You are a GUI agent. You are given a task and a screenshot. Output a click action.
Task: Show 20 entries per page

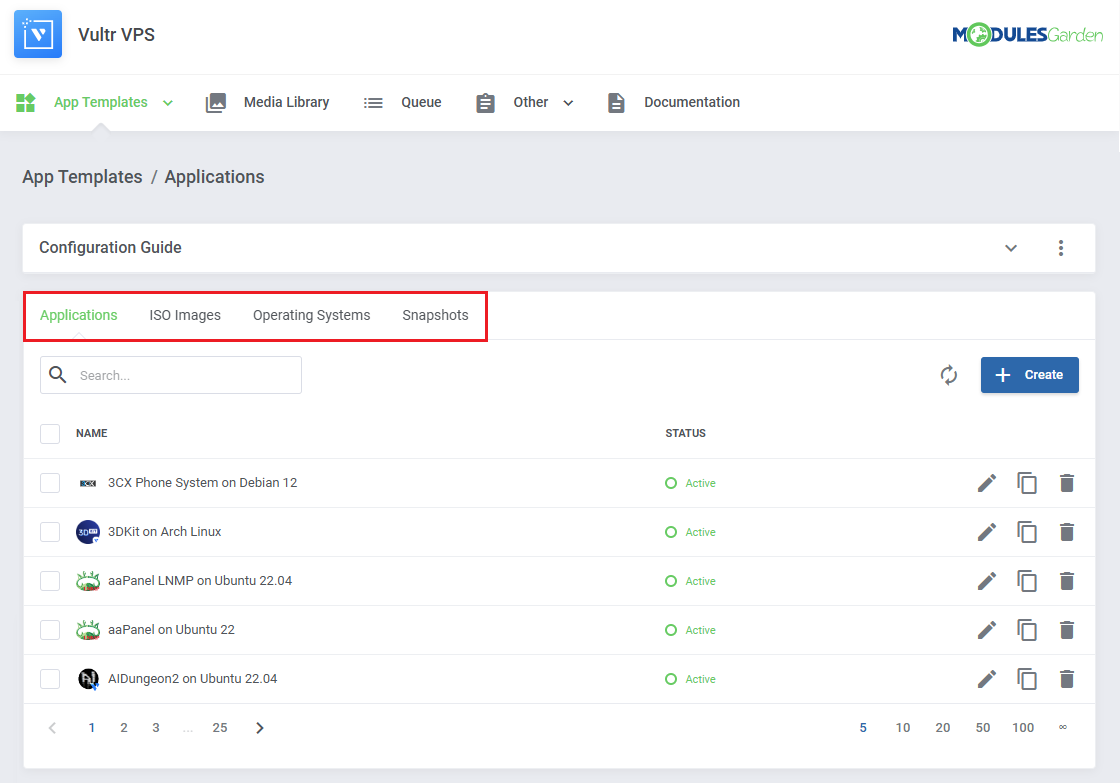943,728
